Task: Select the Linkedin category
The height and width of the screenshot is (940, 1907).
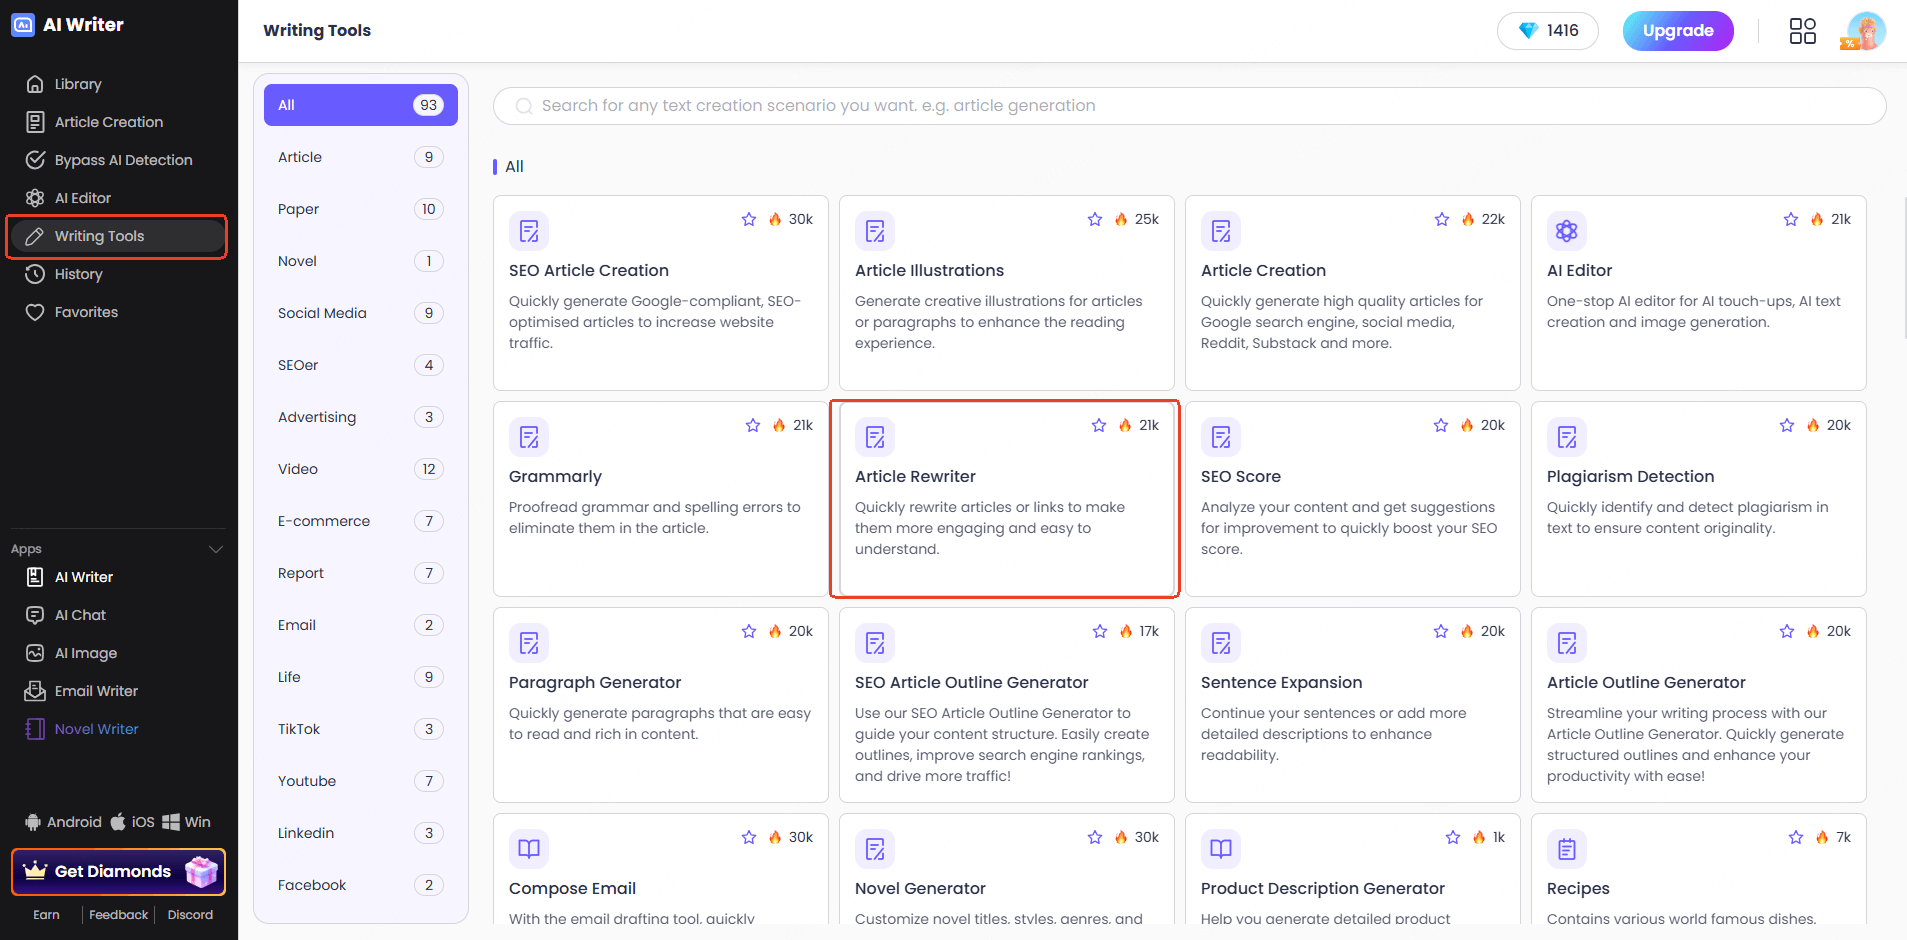Action: 361,833
